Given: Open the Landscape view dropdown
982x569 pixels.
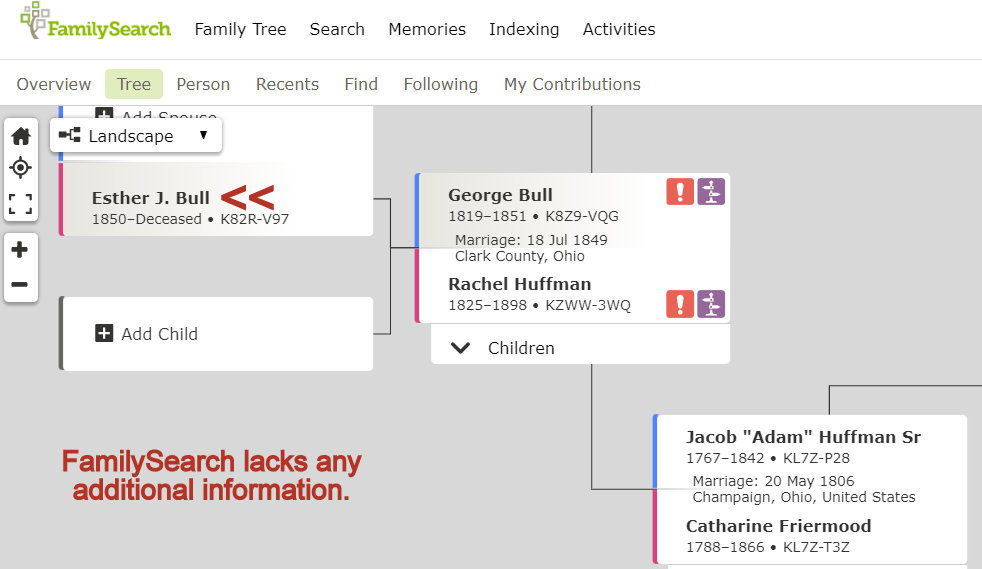Looking at the screenshot, I should tap(135, 136).
